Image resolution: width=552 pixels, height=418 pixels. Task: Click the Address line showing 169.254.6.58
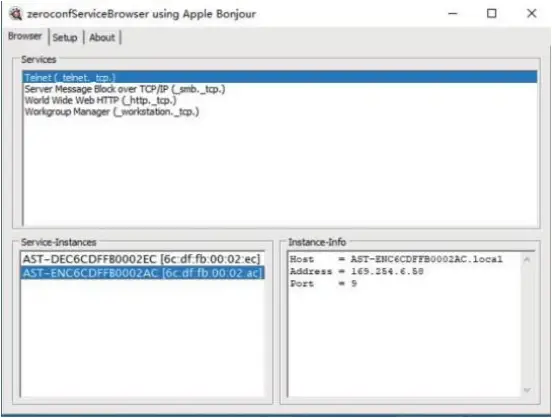click(x=357, y=272)
